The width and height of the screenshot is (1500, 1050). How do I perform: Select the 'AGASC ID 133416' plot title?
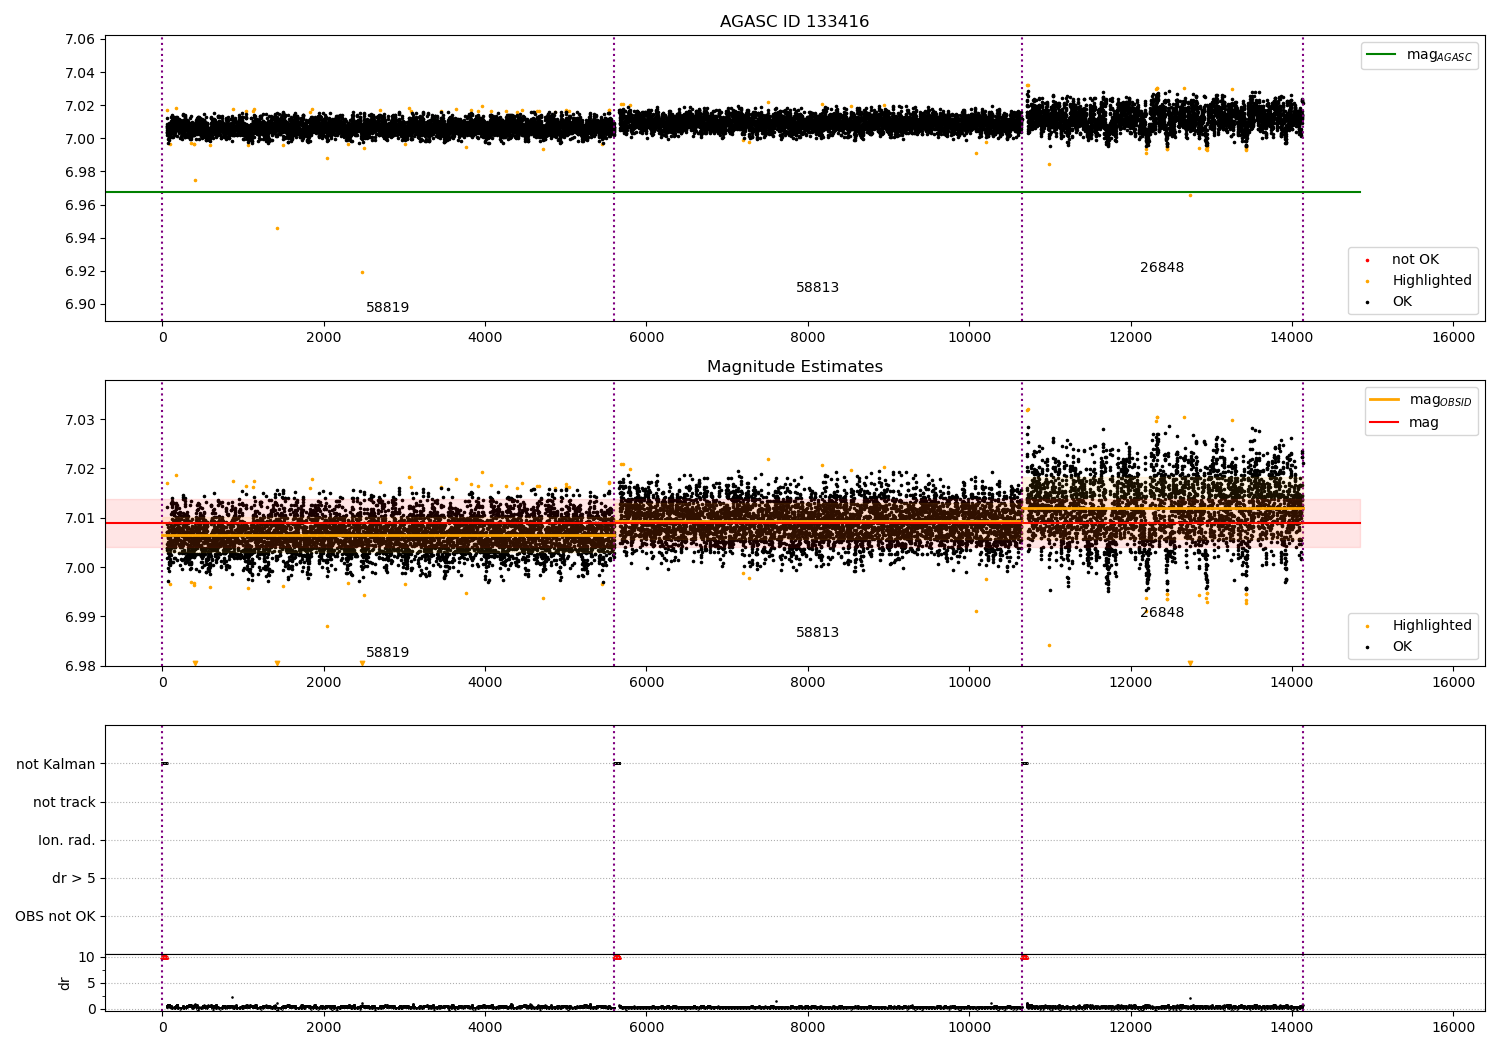pos(794,22)
